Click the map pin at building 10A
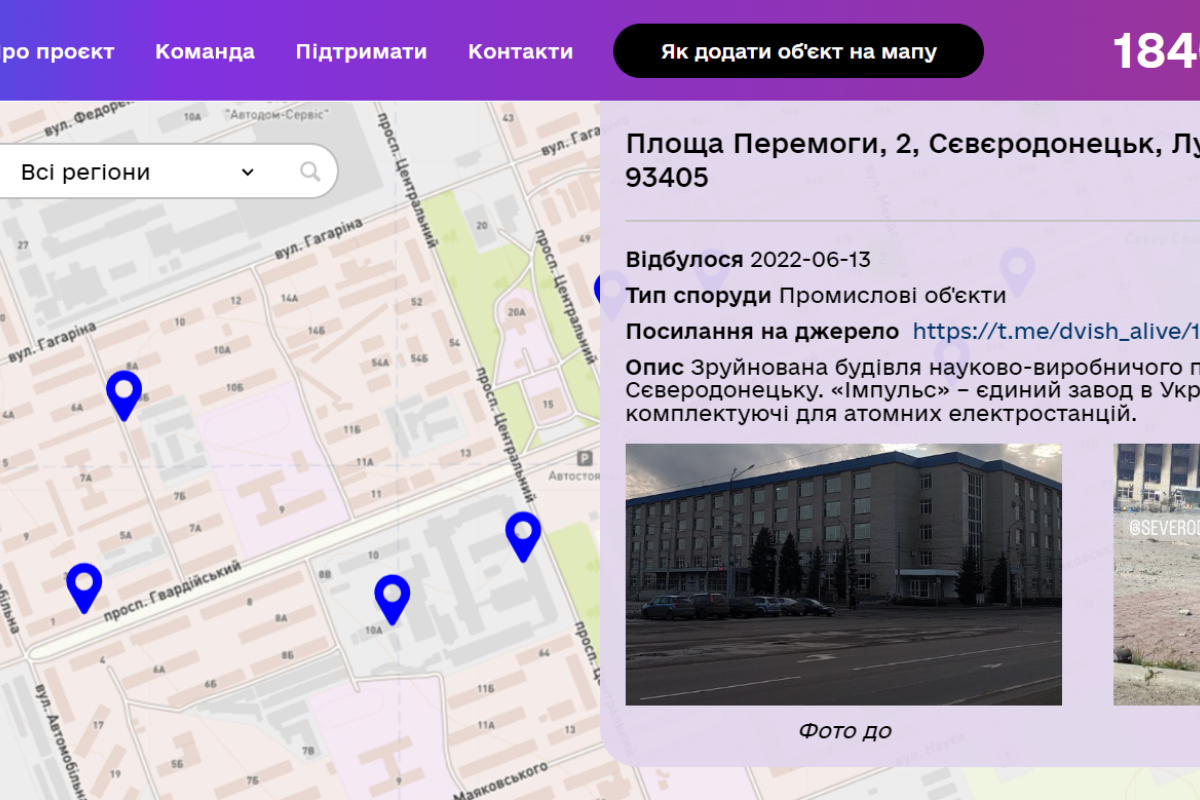This screenshot has height=800, width=1200. tap(392, 598)
